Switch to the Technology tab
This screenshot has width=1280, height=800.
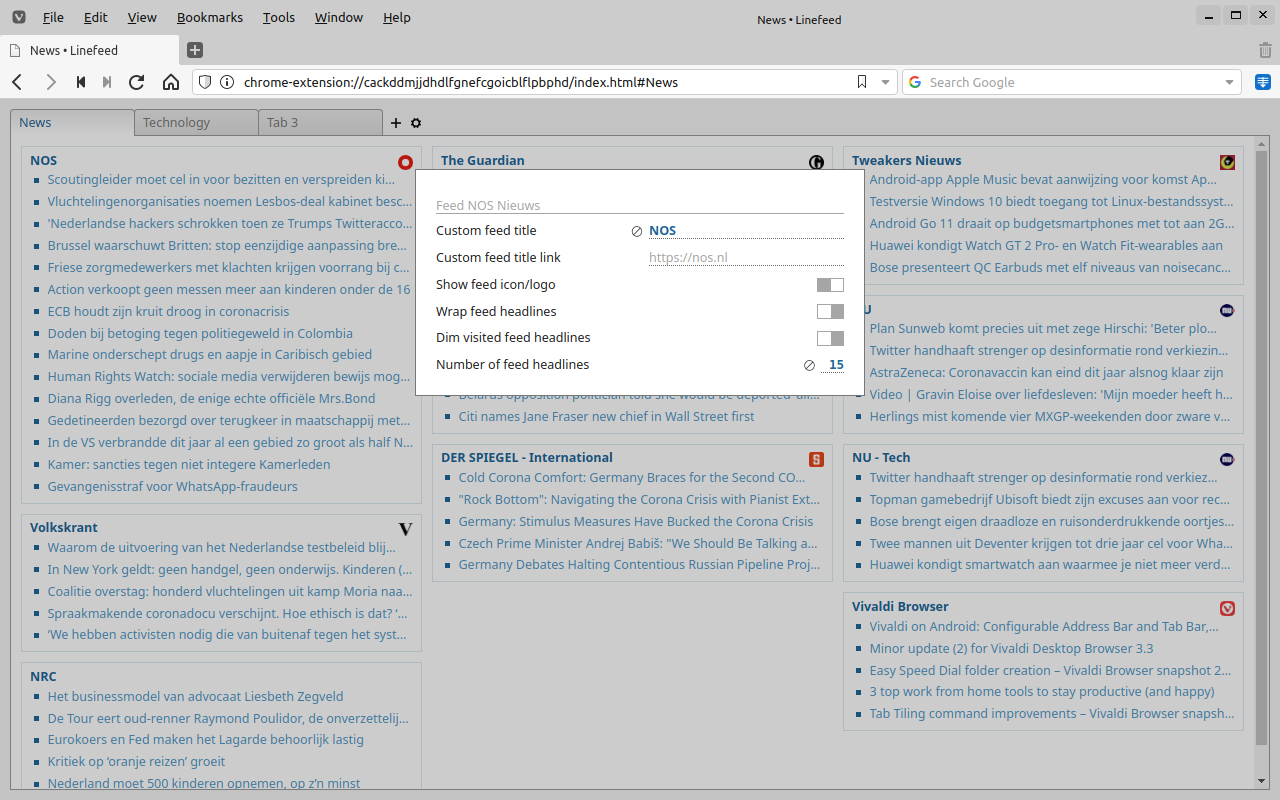point(196,123)
